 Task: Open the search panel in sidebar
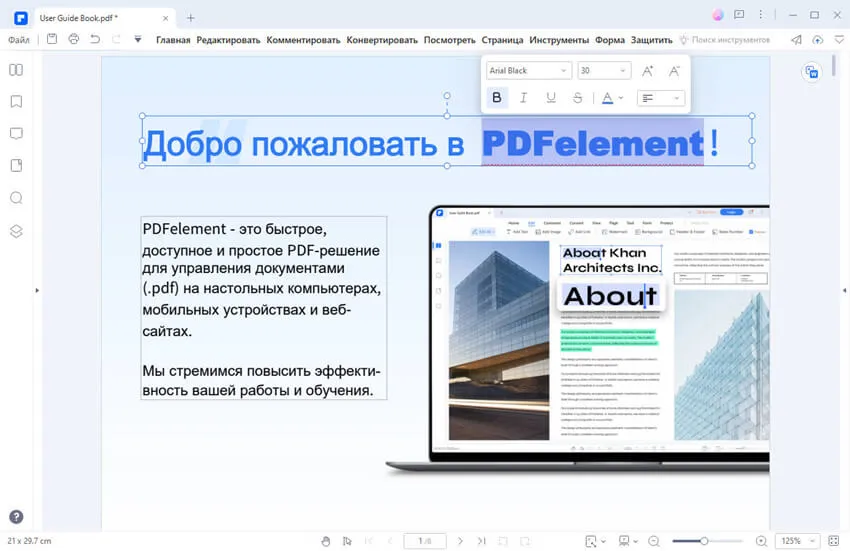[x=16, y=198]
